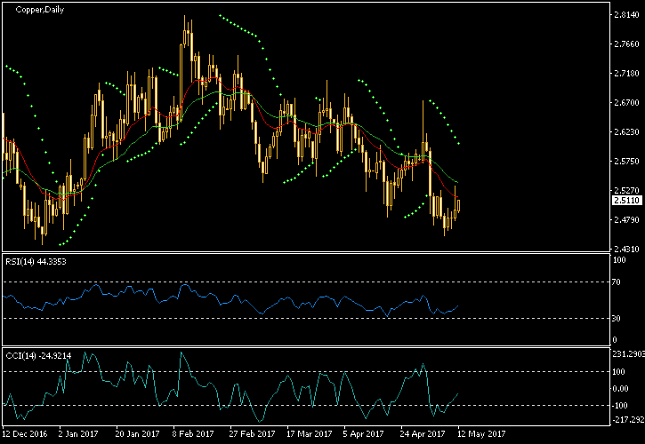645x444 pixels.
Task: Click the tallest candlestick near 8 Feb 2017
Action: (181, 81)
